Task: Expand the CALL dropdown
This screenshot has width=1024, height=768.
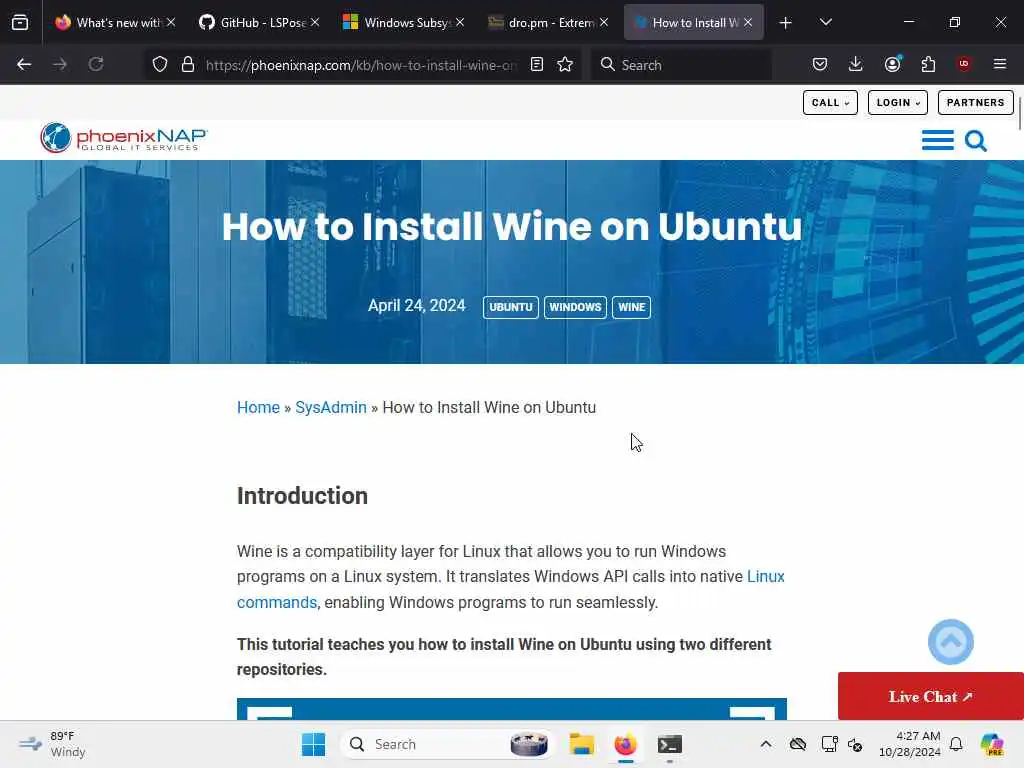Action: tap(830, 103)
